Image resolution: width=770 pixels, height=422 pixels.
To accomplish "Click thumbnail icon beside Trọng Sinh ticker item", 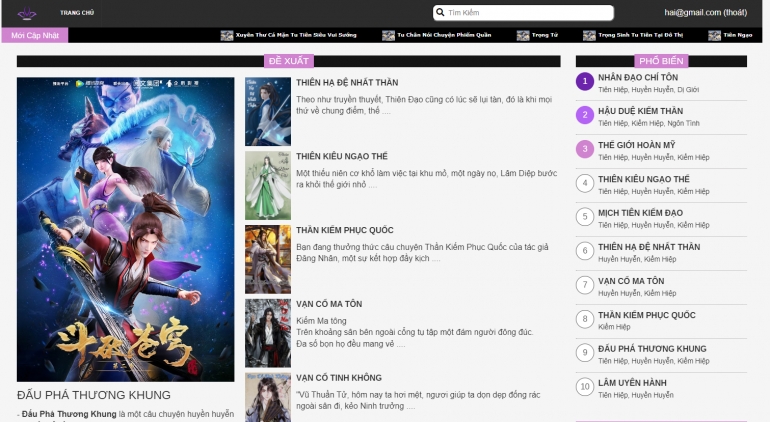I will pyautogui.click(x=589, y=35).
